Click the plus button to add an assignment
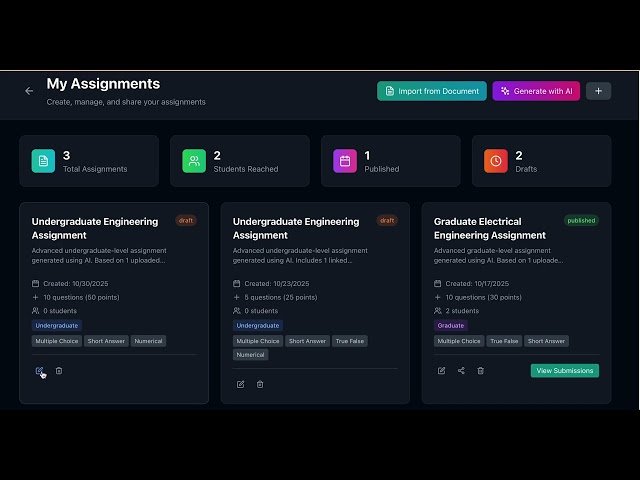This screenshot has height=480, width=640. [x=598, y=91]
